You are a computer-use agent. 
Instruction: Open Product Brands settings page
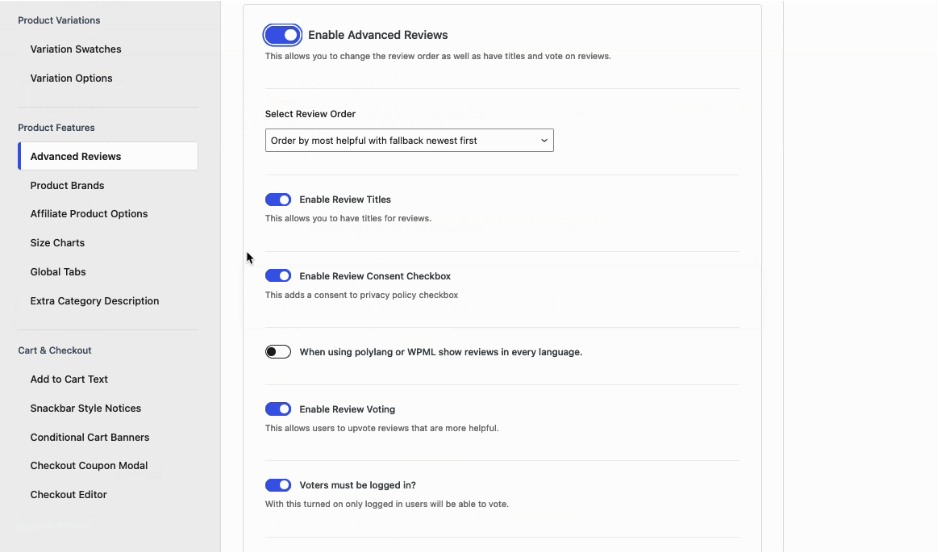67,186
